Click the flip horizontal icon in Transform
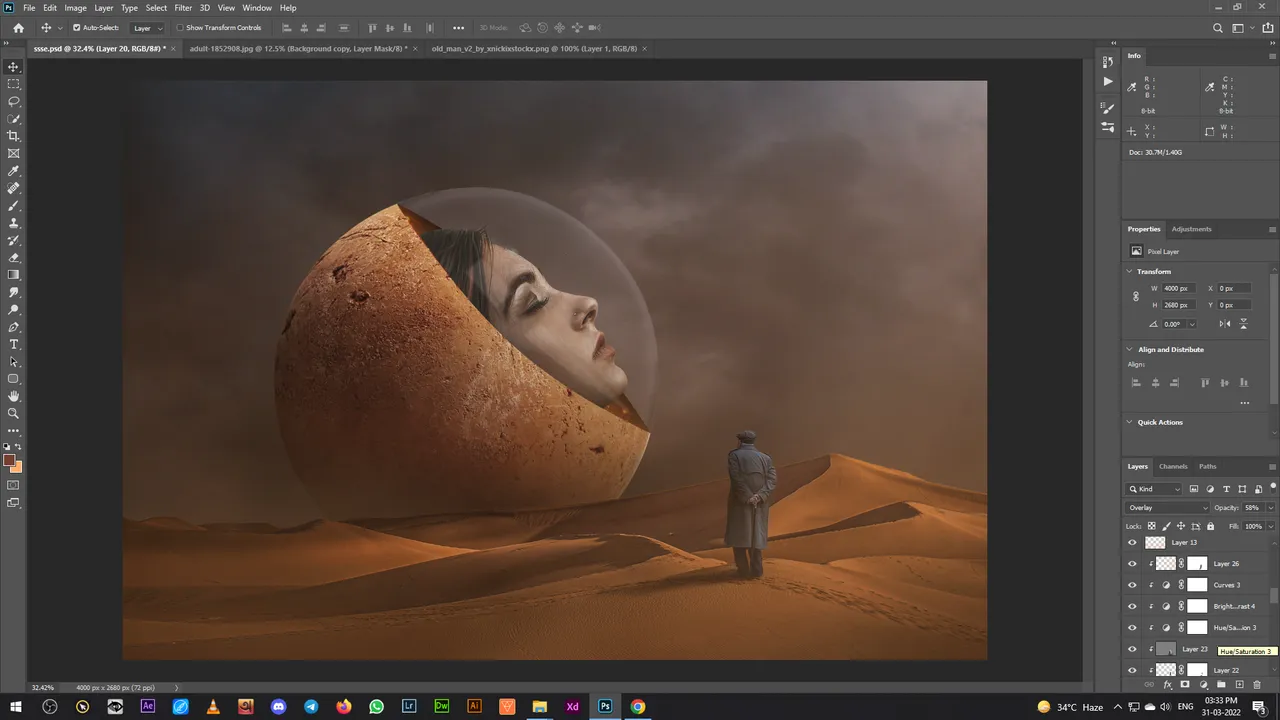 [x=1225, y=324]
